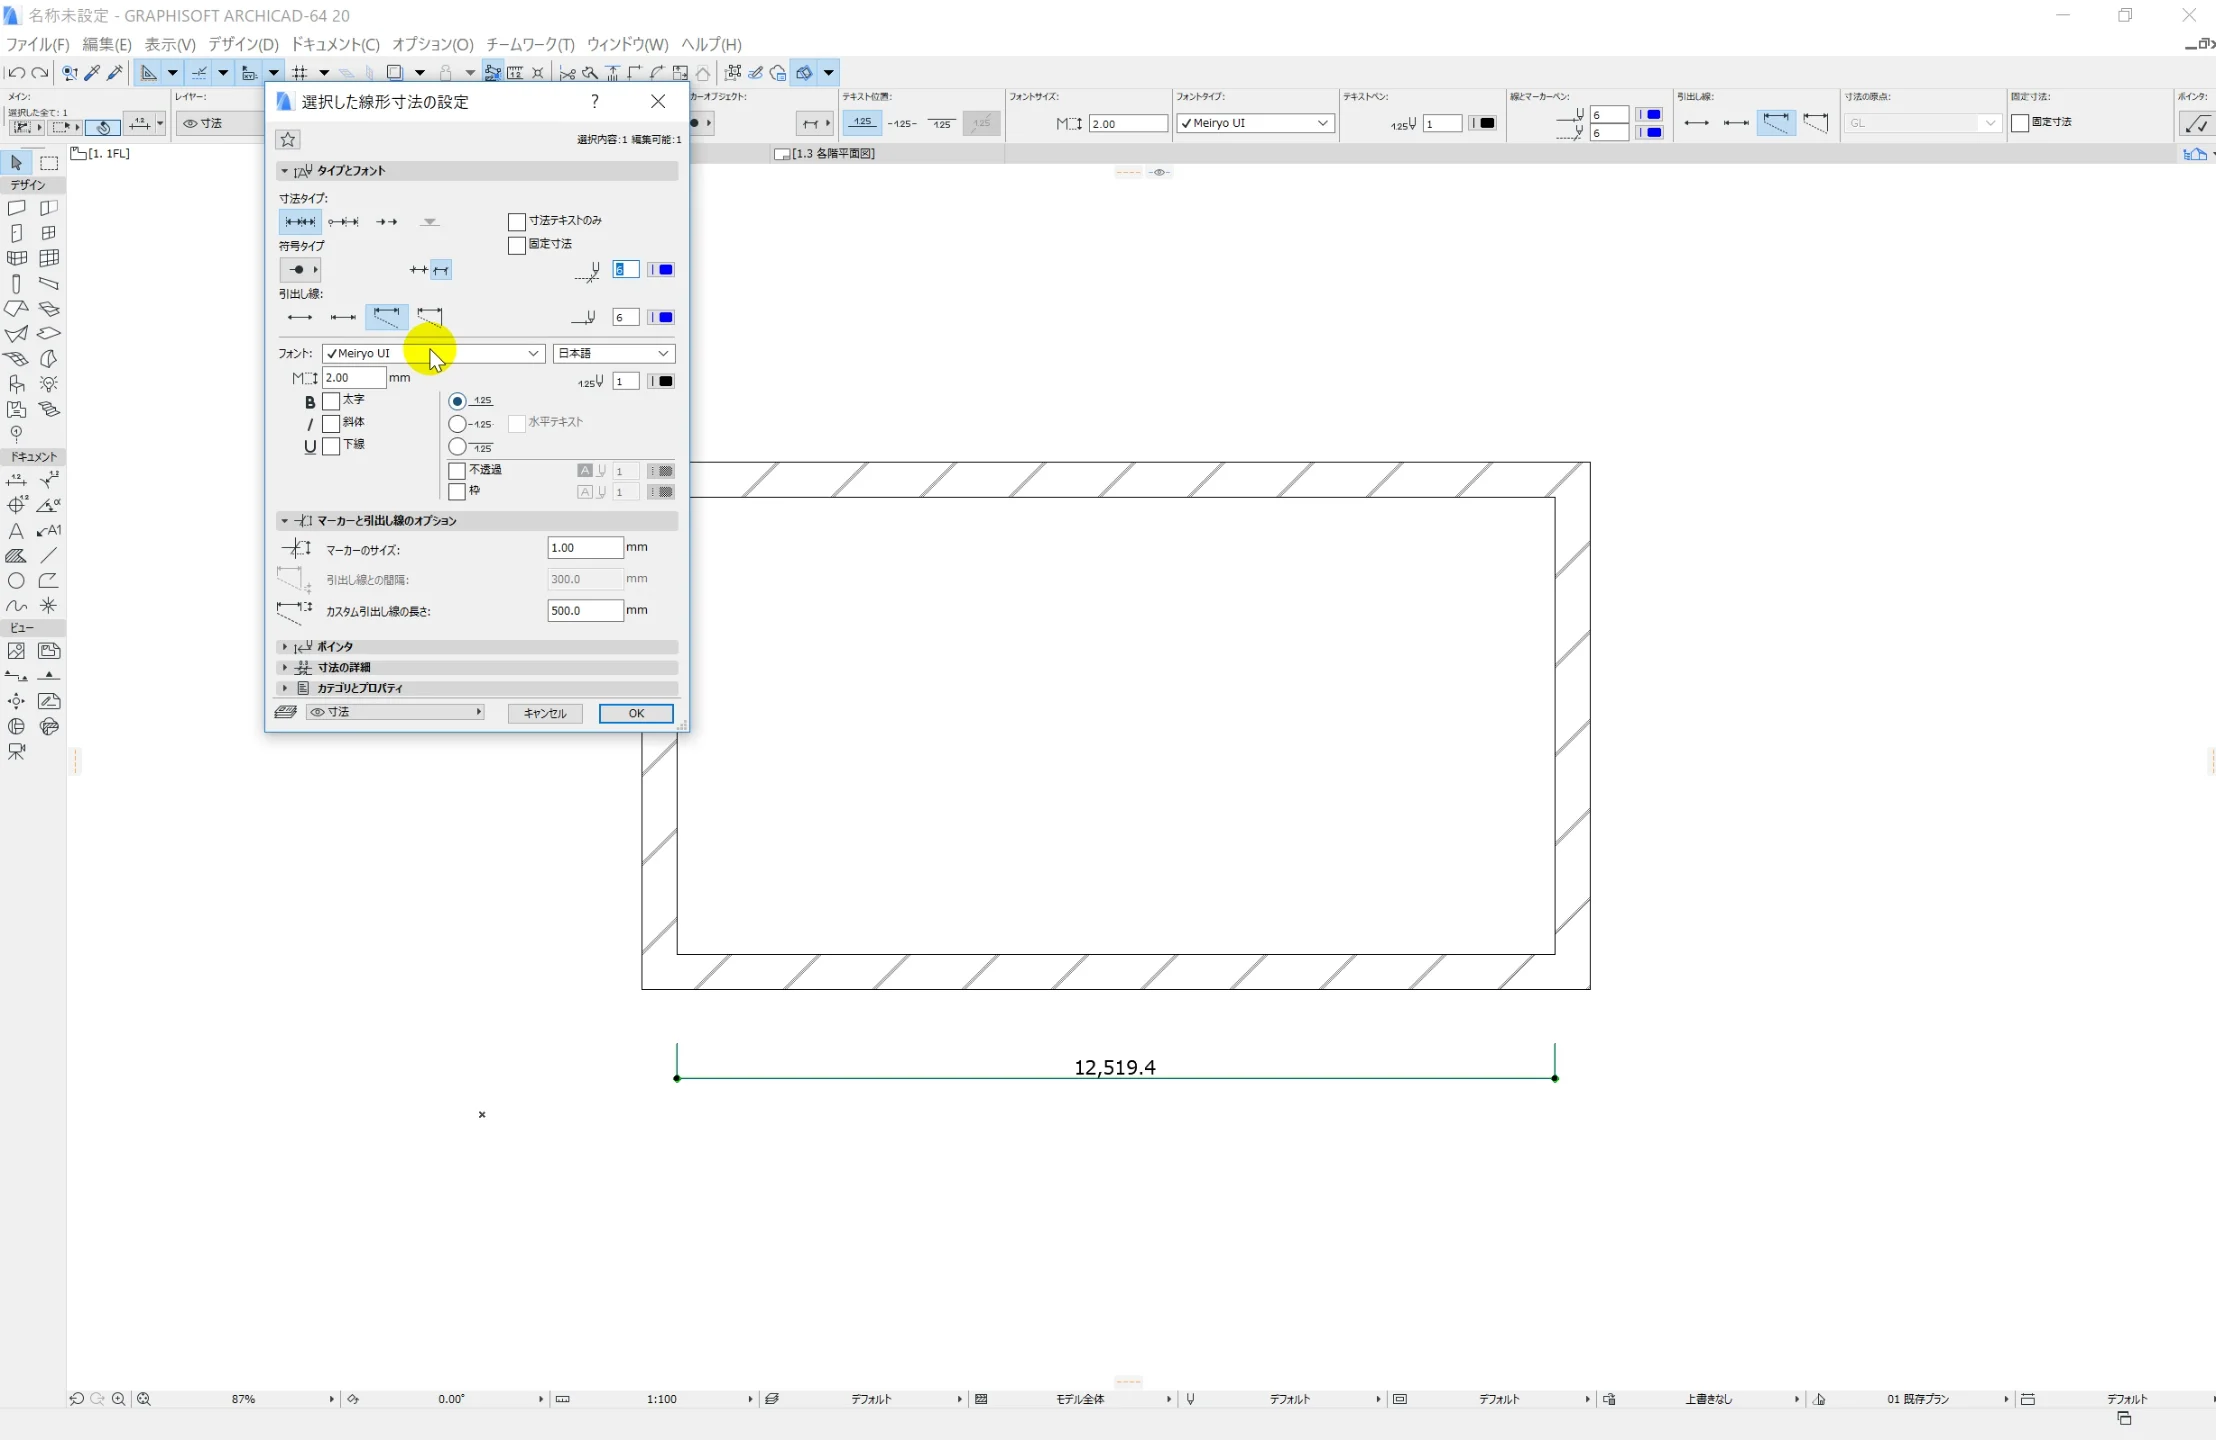Expand the ポインタ panel section
The image size is (2216, 1440).
(334, 647)
